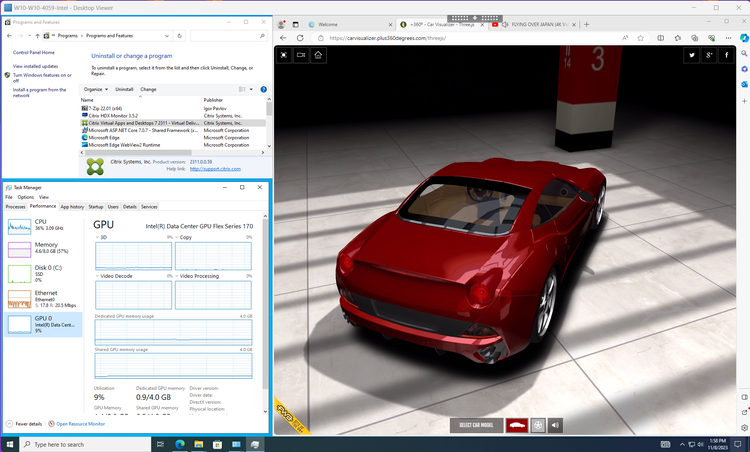Collapse Task Manager with Fewer details
This screenshot has height=452, width=750.
pyautogui.click(x=24, y=424)
